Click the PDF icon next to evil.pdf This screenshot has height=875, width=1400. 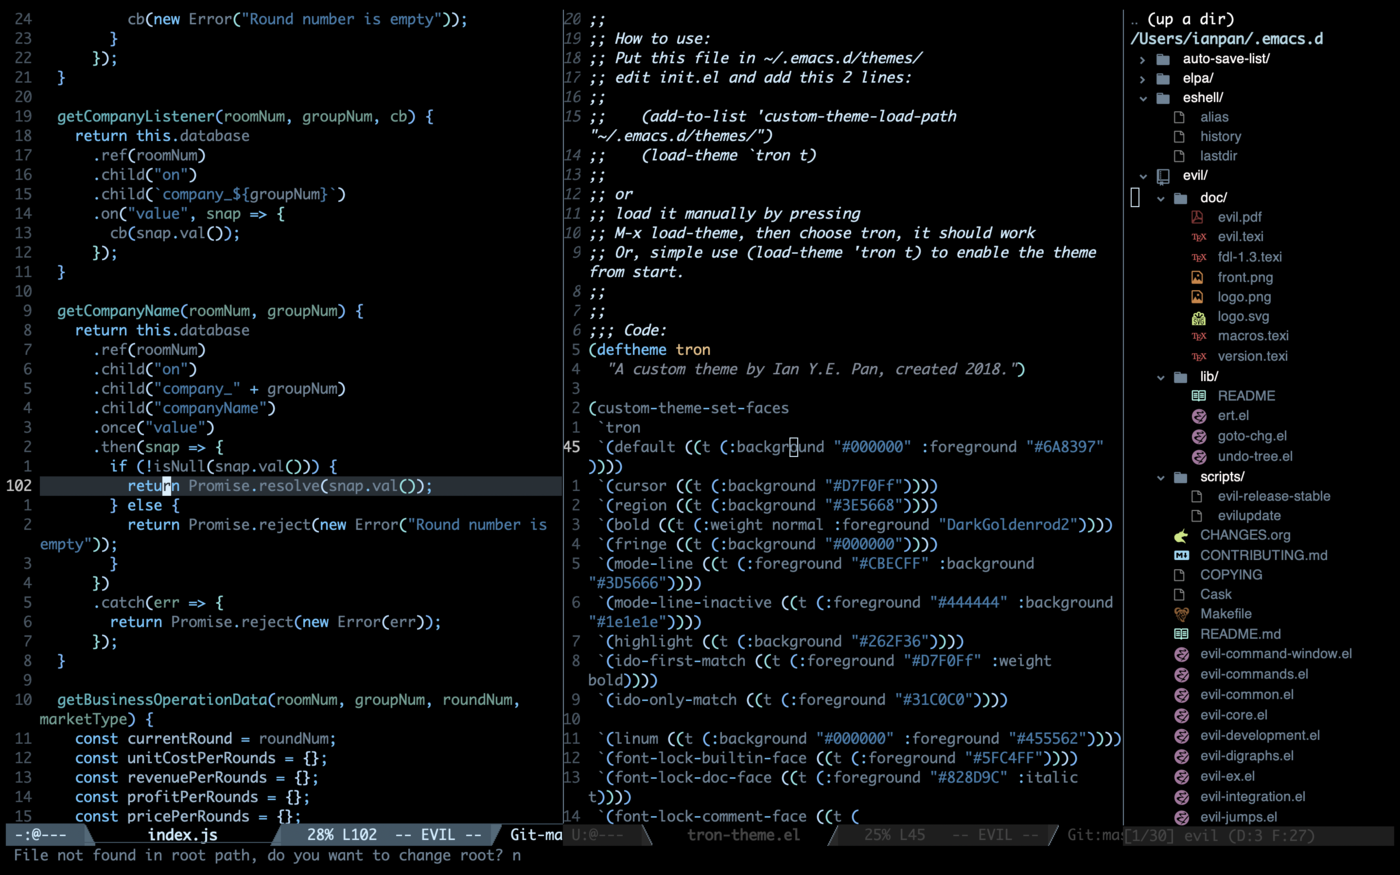click(1197, 217)
